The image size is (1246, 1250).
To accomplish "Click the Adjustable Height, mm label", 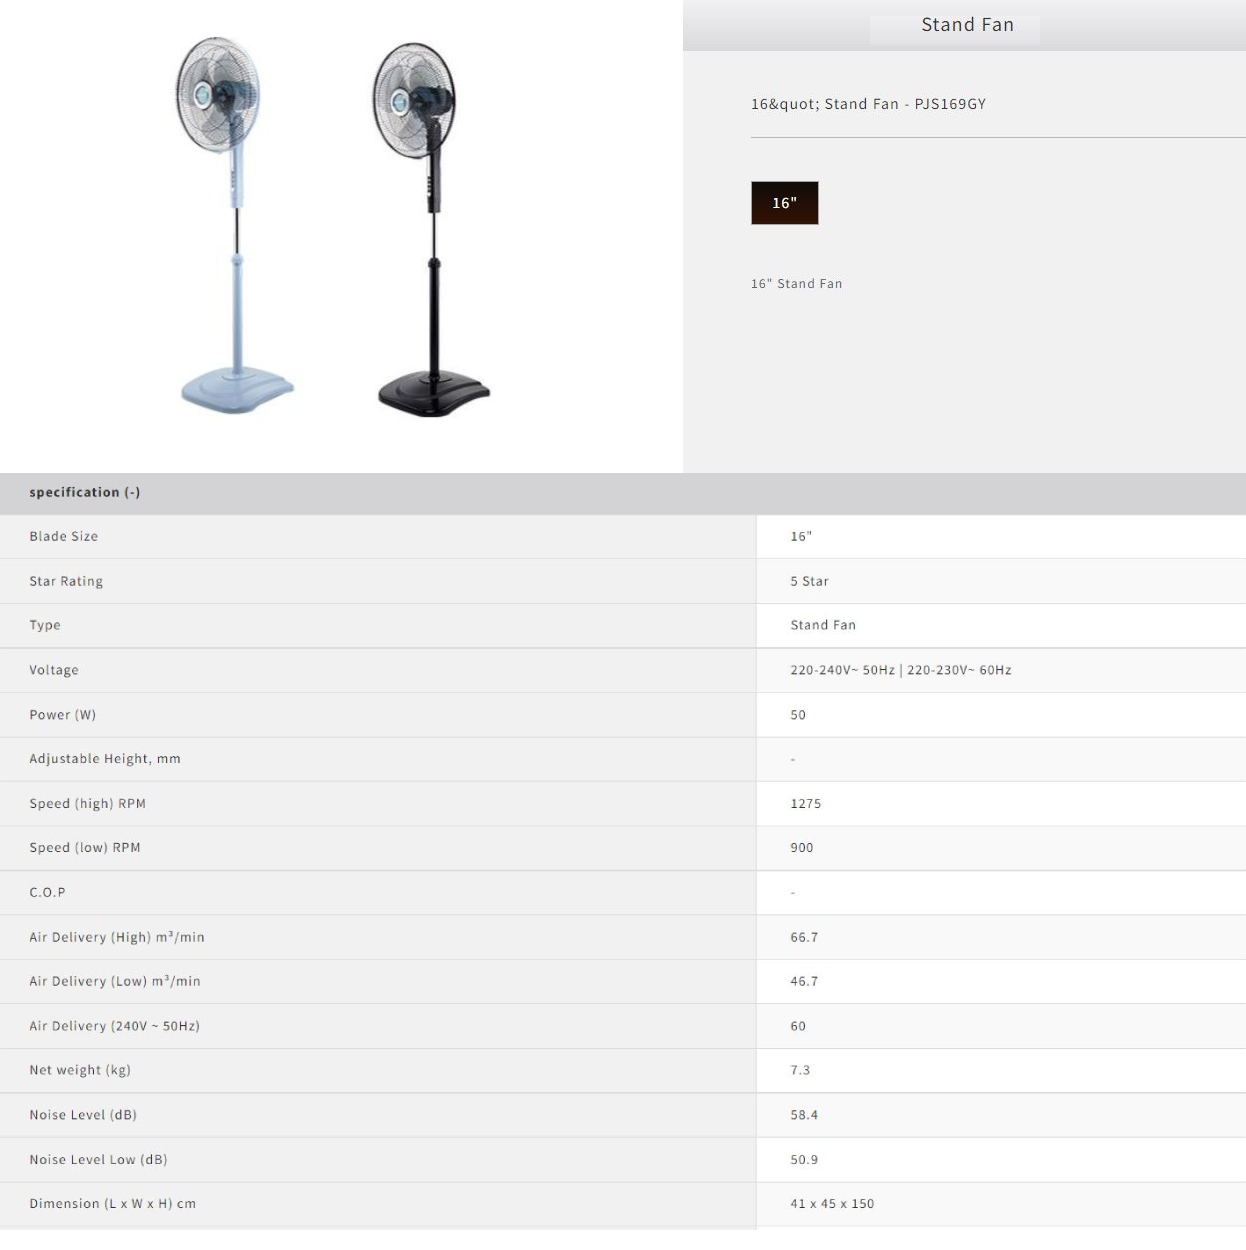I will pyautogui.click(x=105, y=759).
